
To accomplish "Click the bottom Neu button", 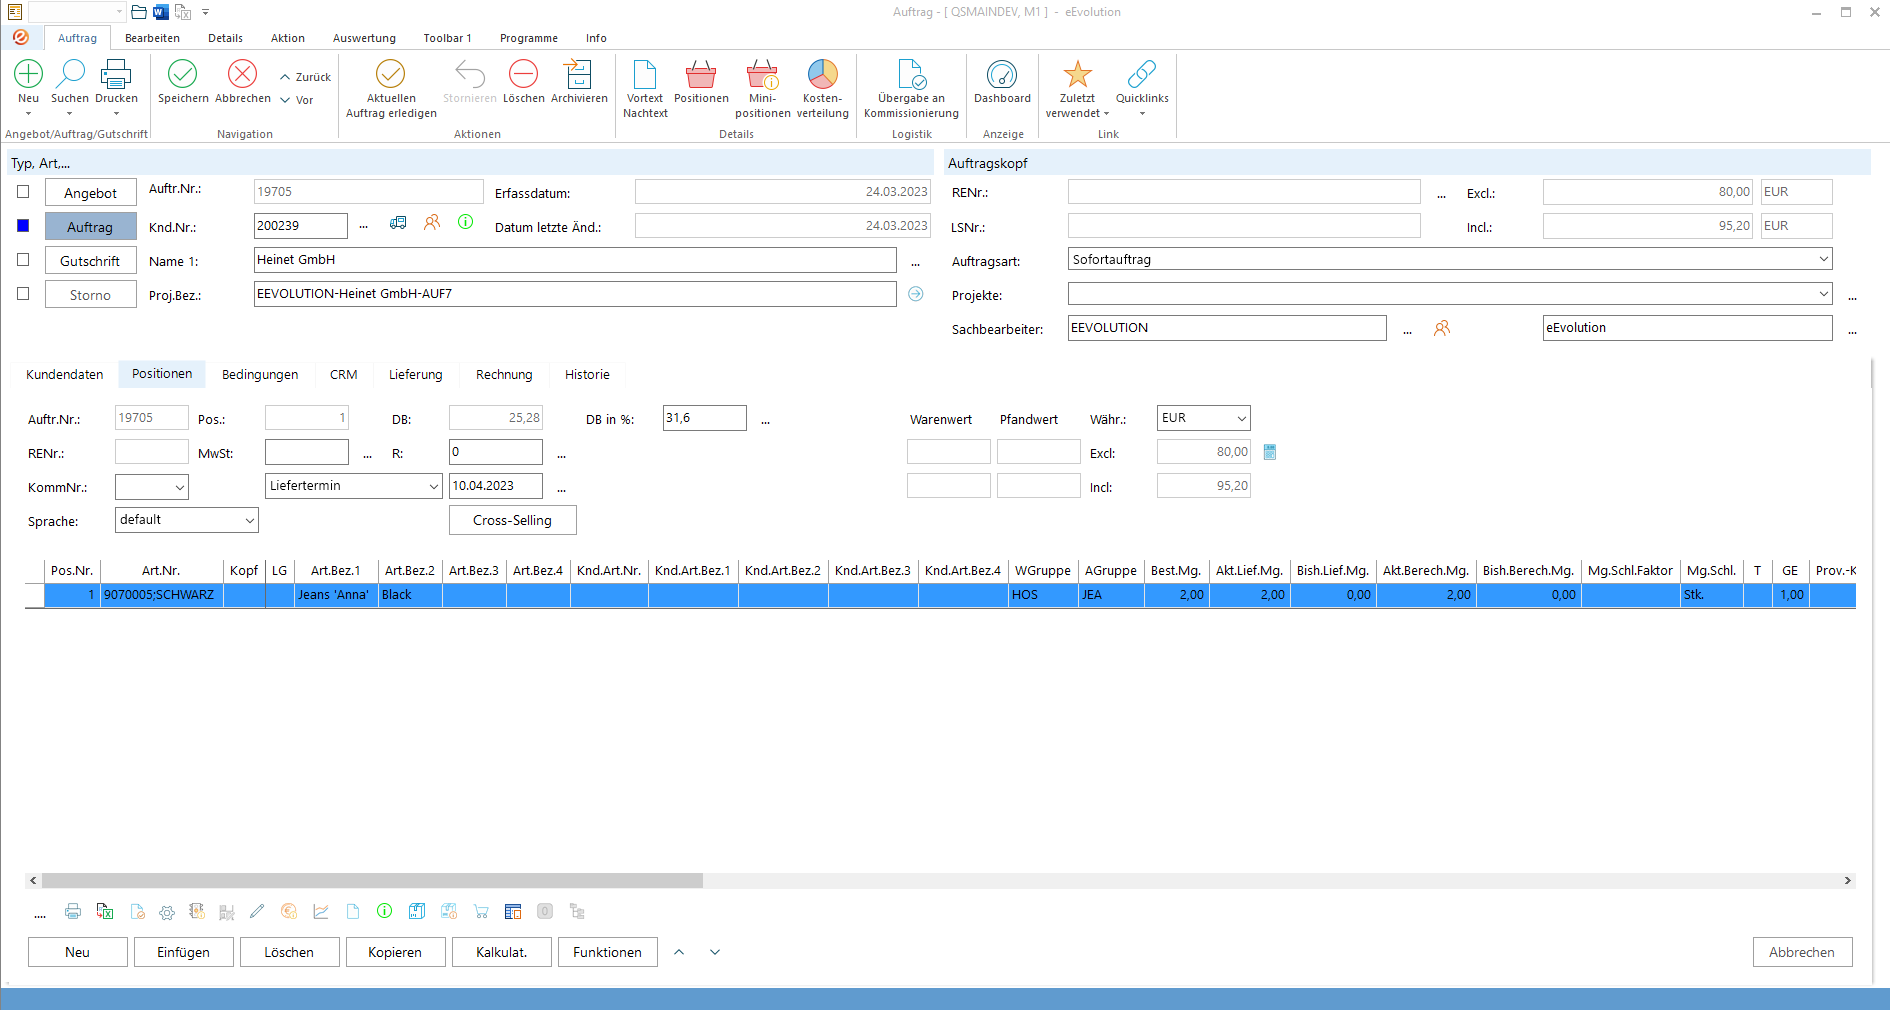I will coord(78,952).
